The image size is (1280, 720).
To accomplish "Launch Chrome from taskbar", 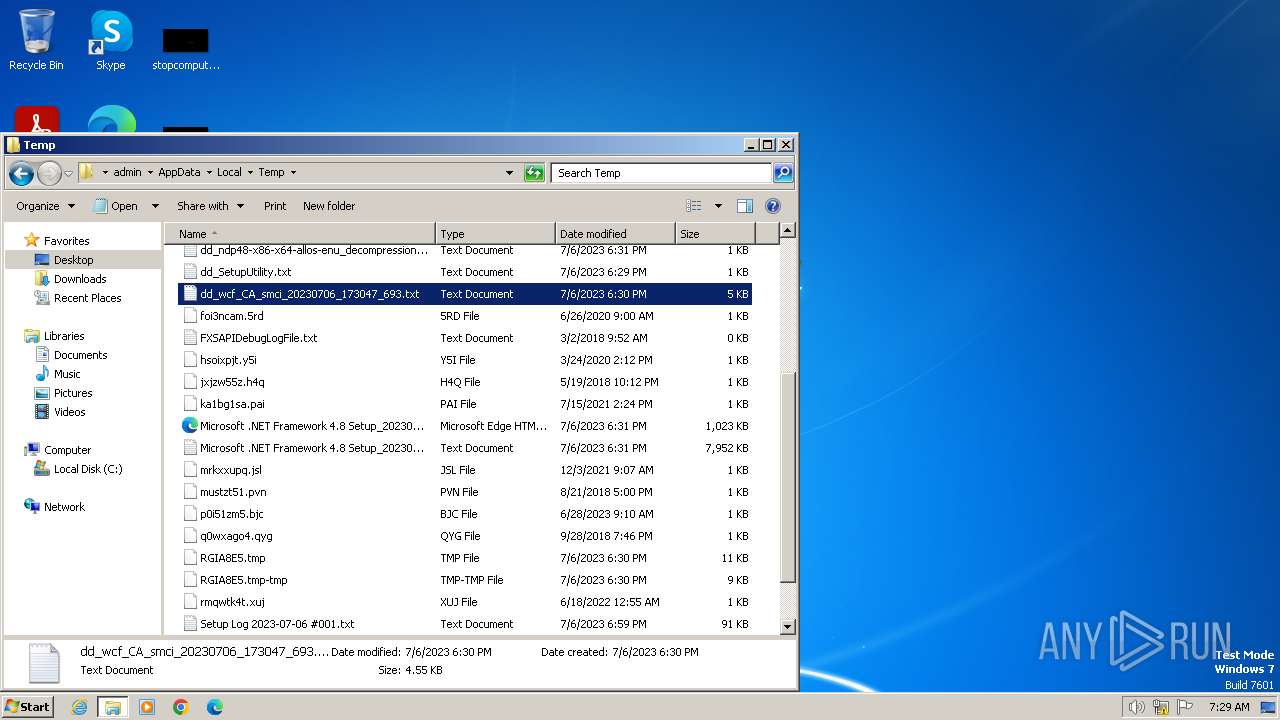I will 181,707.
